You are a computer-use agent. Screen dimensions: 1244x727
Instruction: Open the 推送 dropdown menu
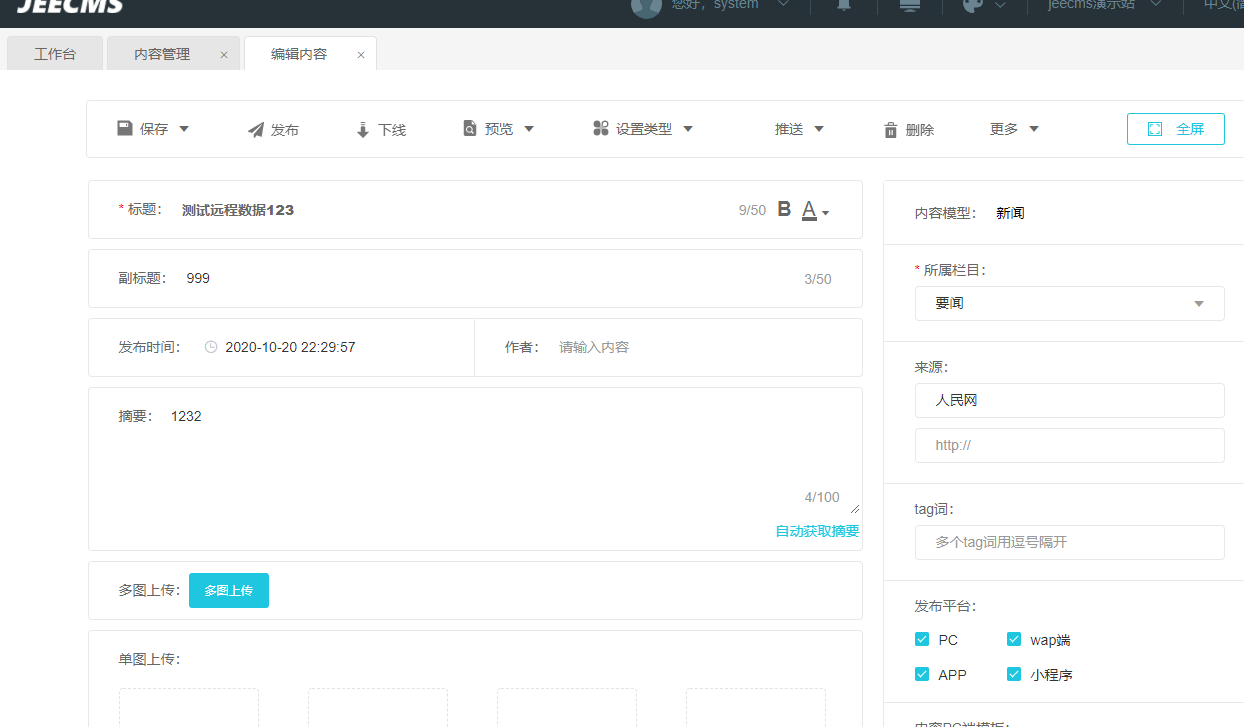[x=799, y=129]
